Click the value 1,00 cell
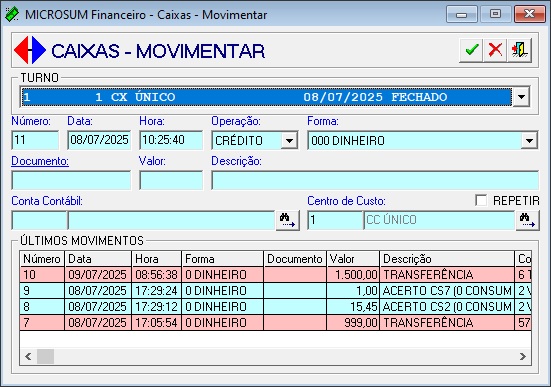 (x=353, y=291)
